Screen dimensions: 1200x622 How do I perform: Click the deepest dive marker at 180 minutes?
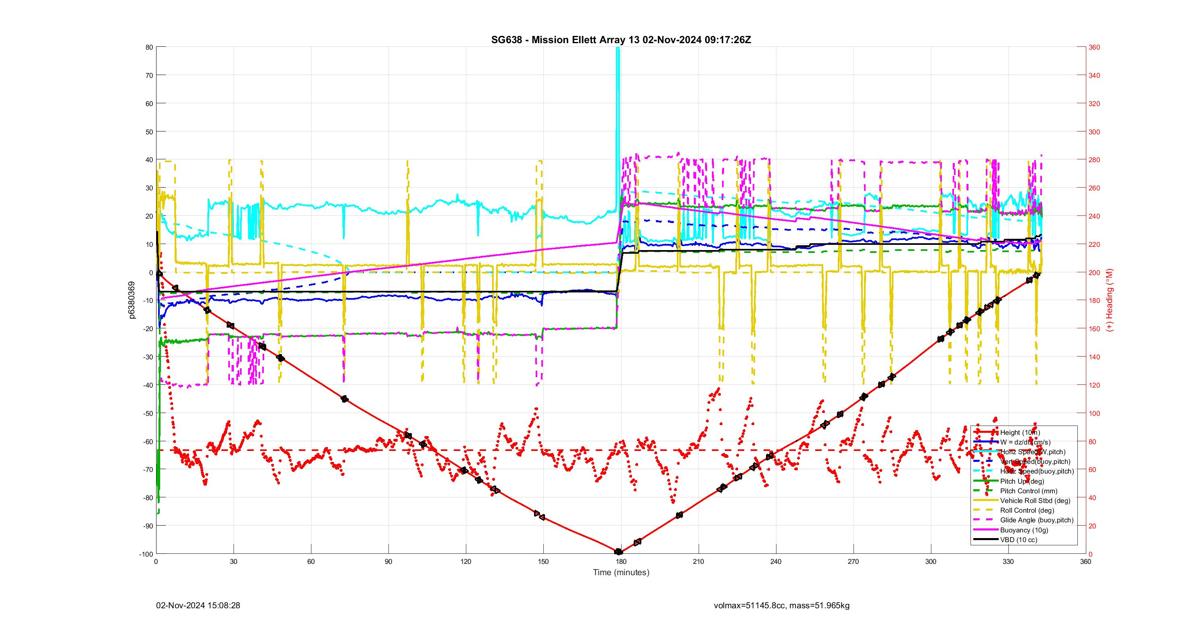pyautogui.click(x=618, y=552)
